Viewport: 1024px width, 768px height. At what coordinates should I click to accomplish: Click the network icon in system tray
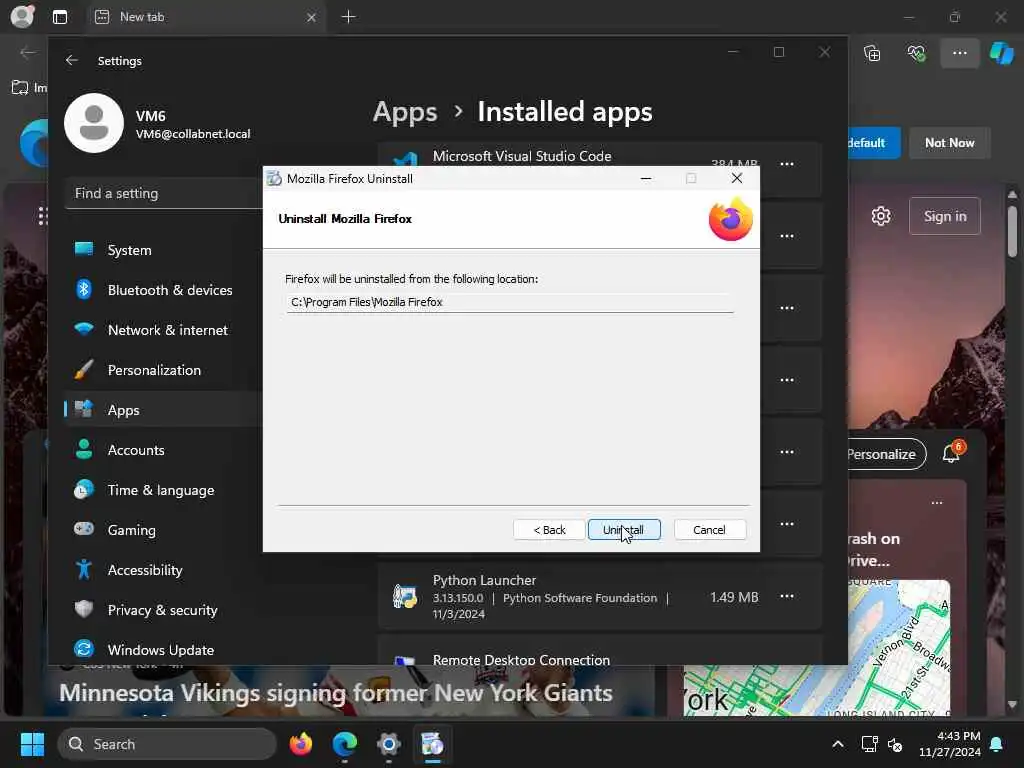point(870,744)
